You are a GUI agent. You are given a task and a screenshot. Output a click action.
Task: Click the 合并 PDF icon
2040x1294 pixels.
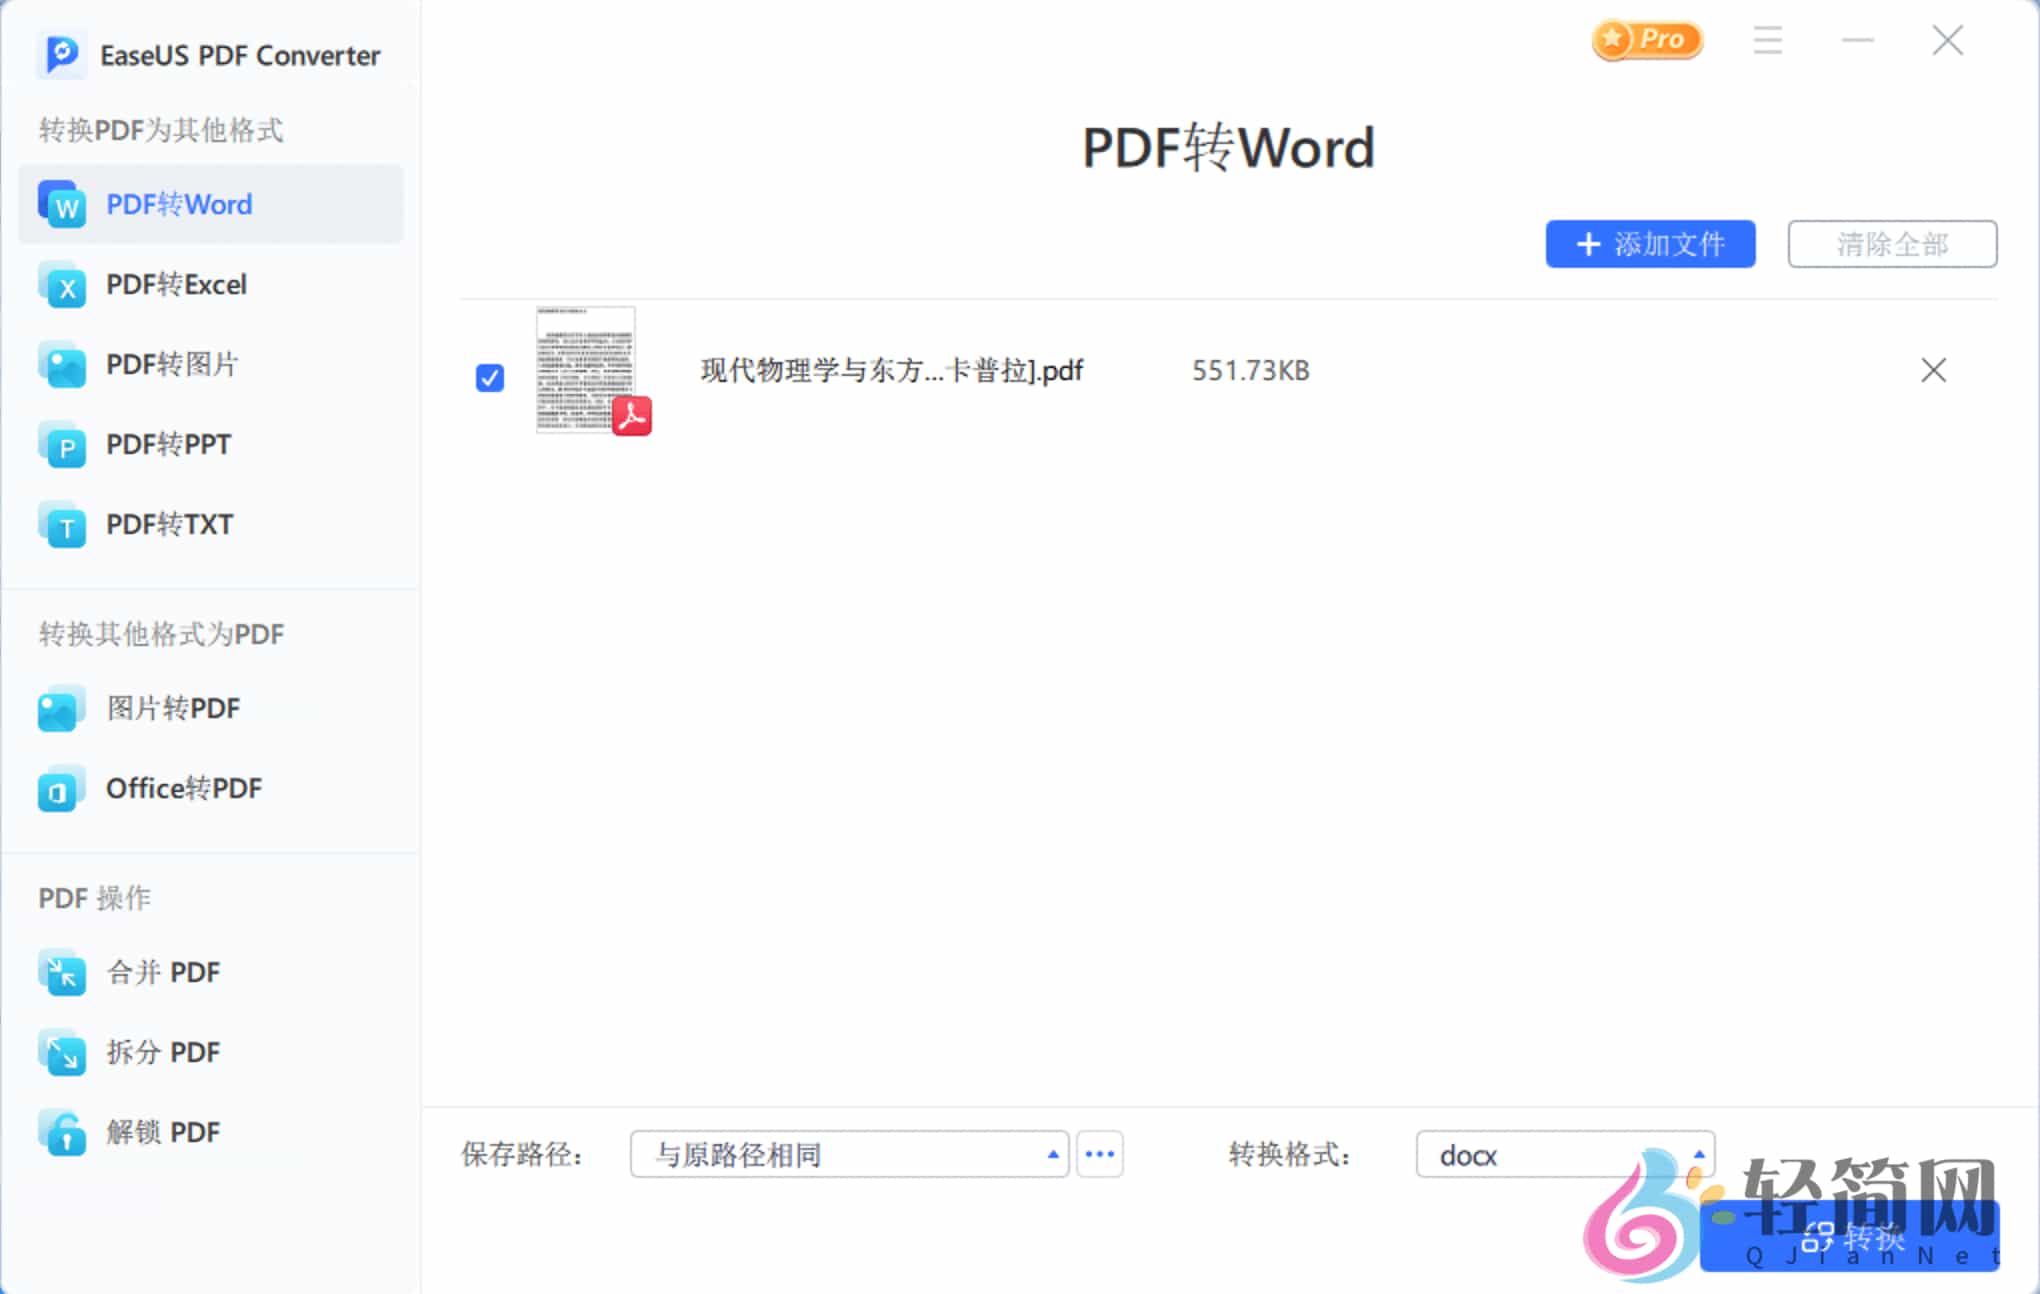(62, 972)
